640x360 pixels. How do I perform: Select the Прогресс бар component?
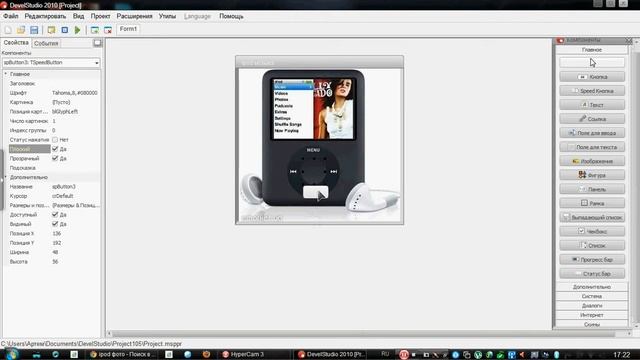pyautogui.click(x=592, y=259)
